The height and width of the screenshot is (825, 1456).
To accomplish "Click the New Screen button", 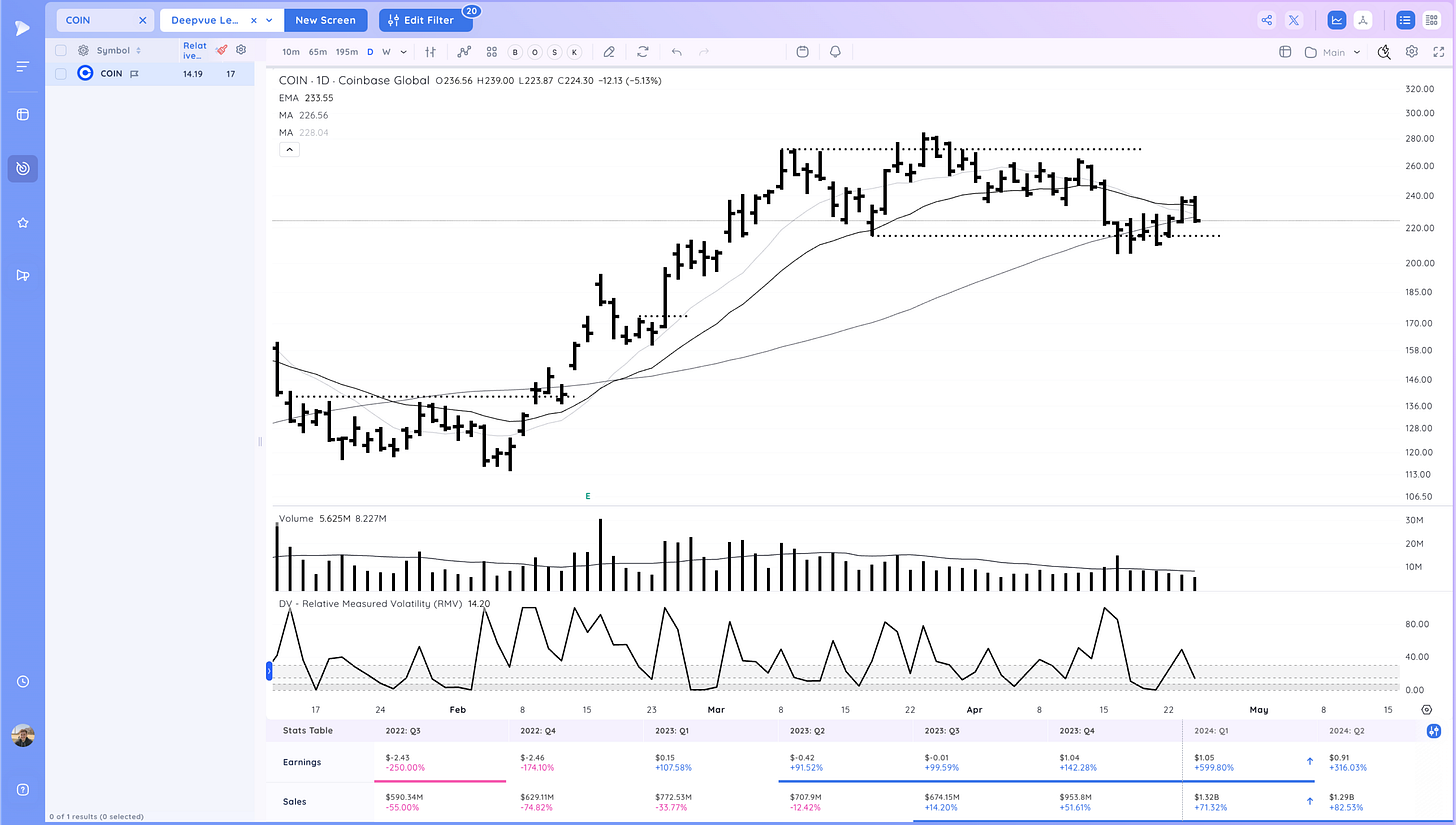I will [x=326, y=20].
